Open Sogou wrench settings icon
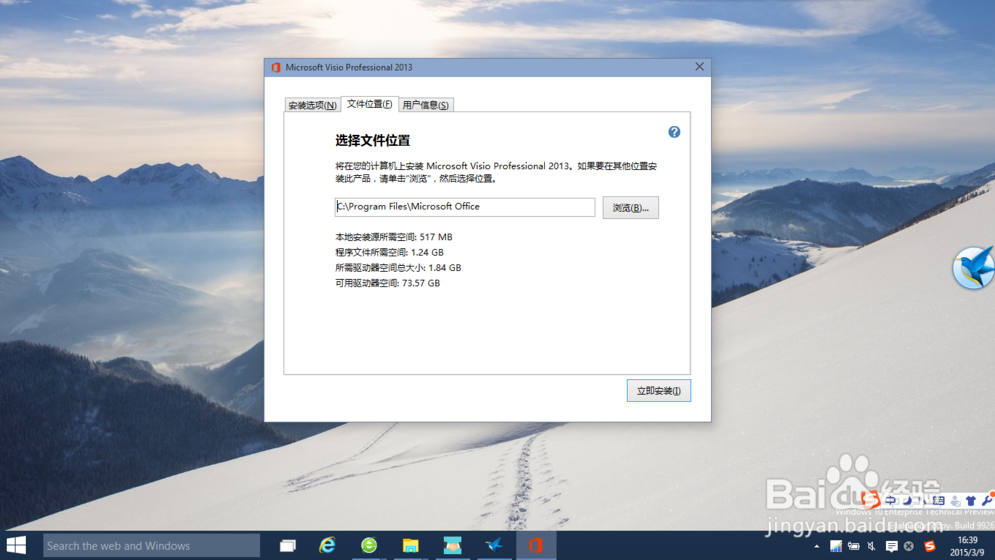The image size is (995, 560). (987, 500)
